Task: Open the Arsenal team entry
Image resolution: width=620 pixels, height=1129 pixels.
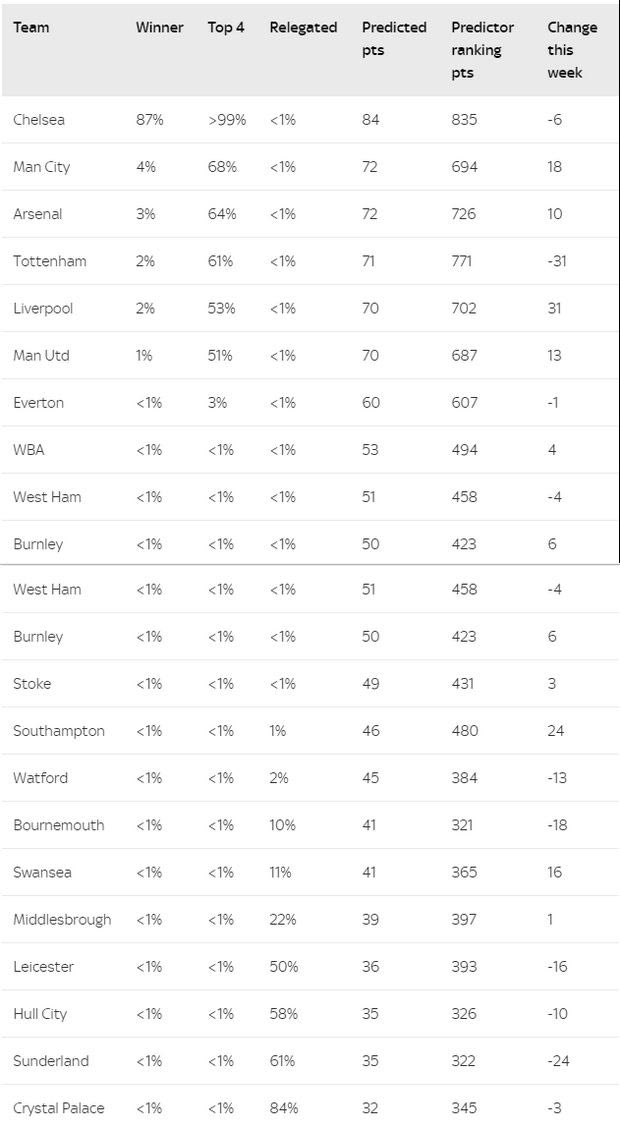Action: 37,214
